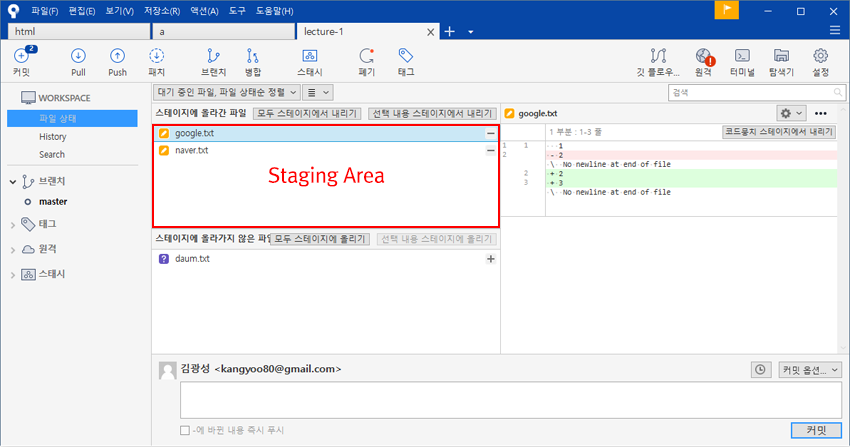The image size is (850, 447).
Task: Click the Commit (커밋) button at bottom
Action: pos(816,430)
